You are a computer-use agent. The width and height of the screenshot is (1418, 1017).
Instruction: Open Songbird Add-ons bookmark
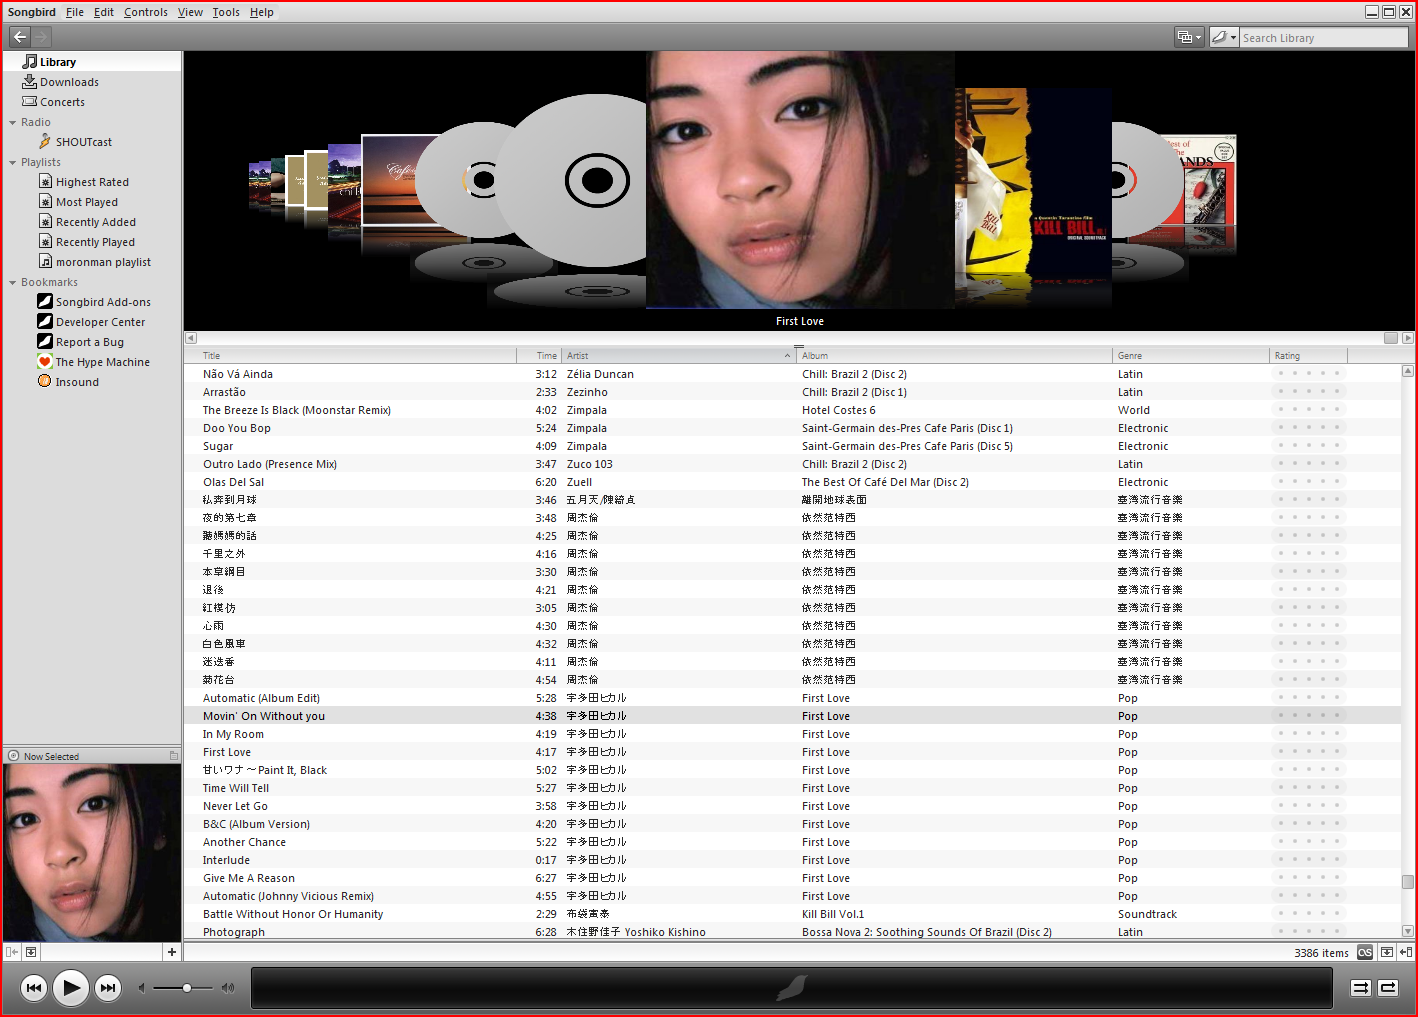[x=103, y=302]
